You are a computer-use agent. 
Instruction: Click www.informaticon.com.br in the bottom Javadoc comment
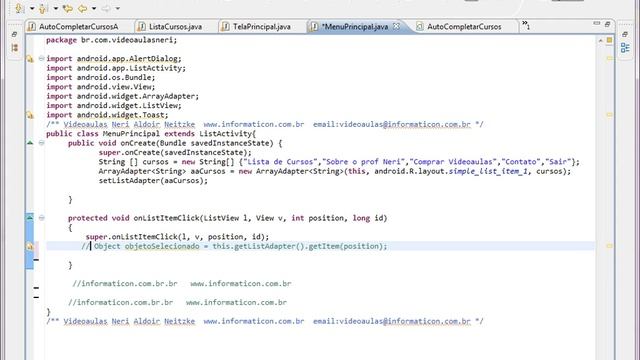click(x=254, y=321)
